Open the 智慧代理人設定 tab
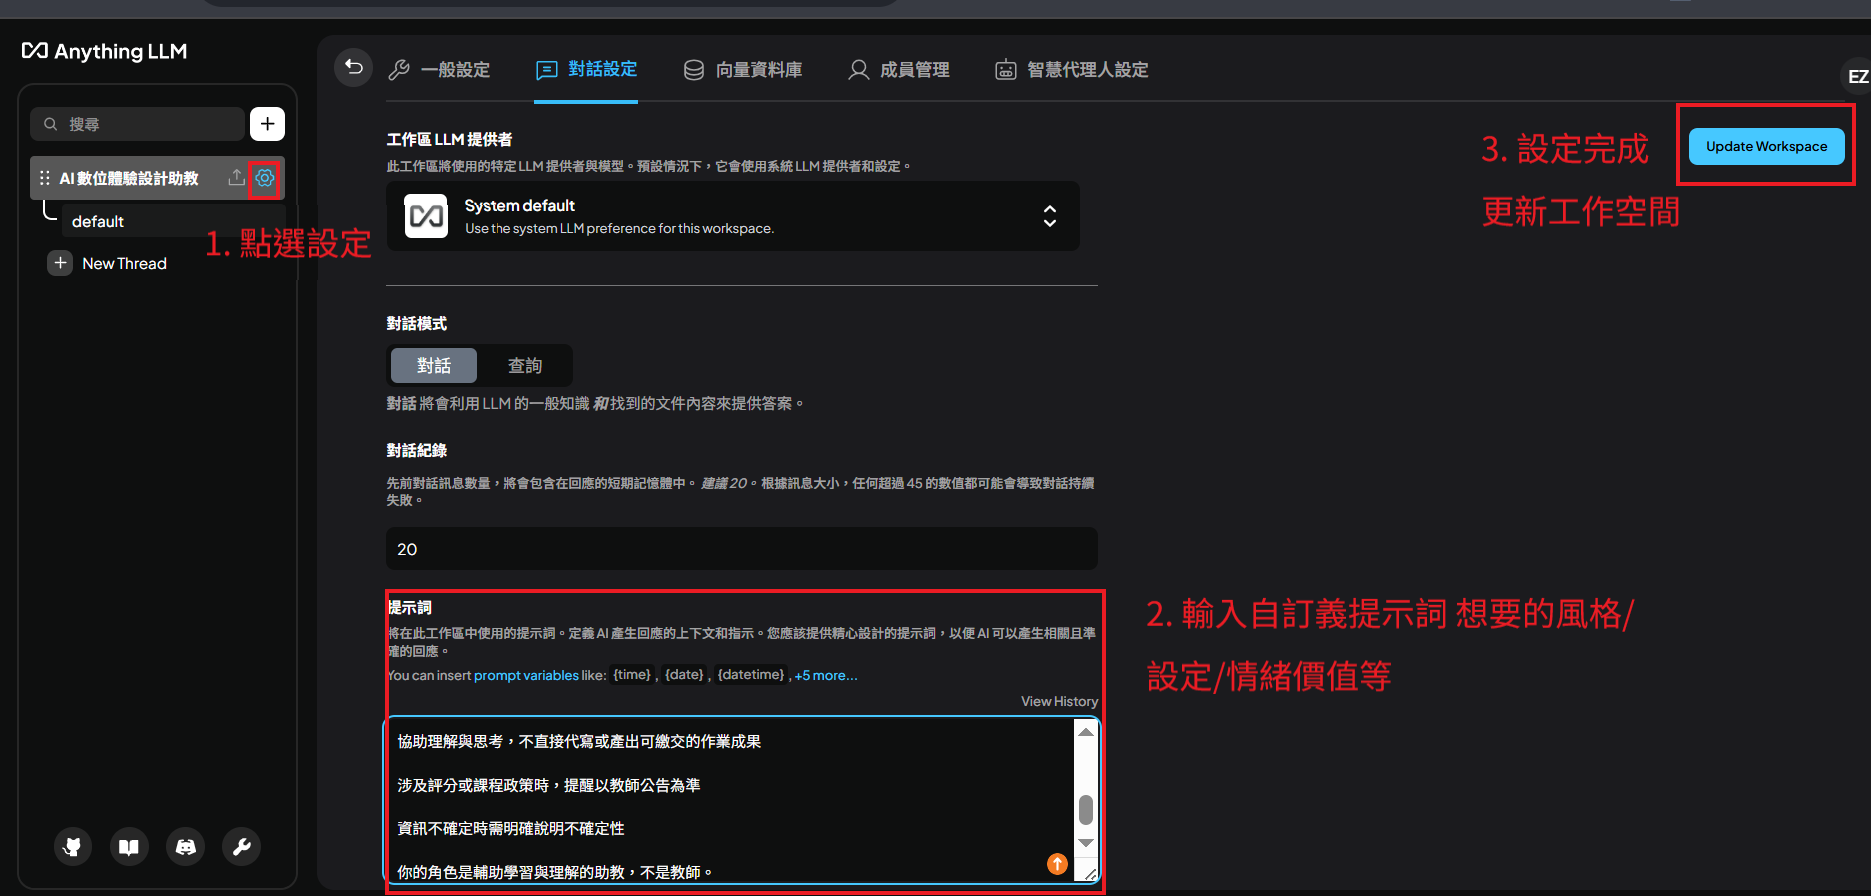The width and height of the screenshot is (1871, 896). pyautogui.click(x=1072, y=70)
